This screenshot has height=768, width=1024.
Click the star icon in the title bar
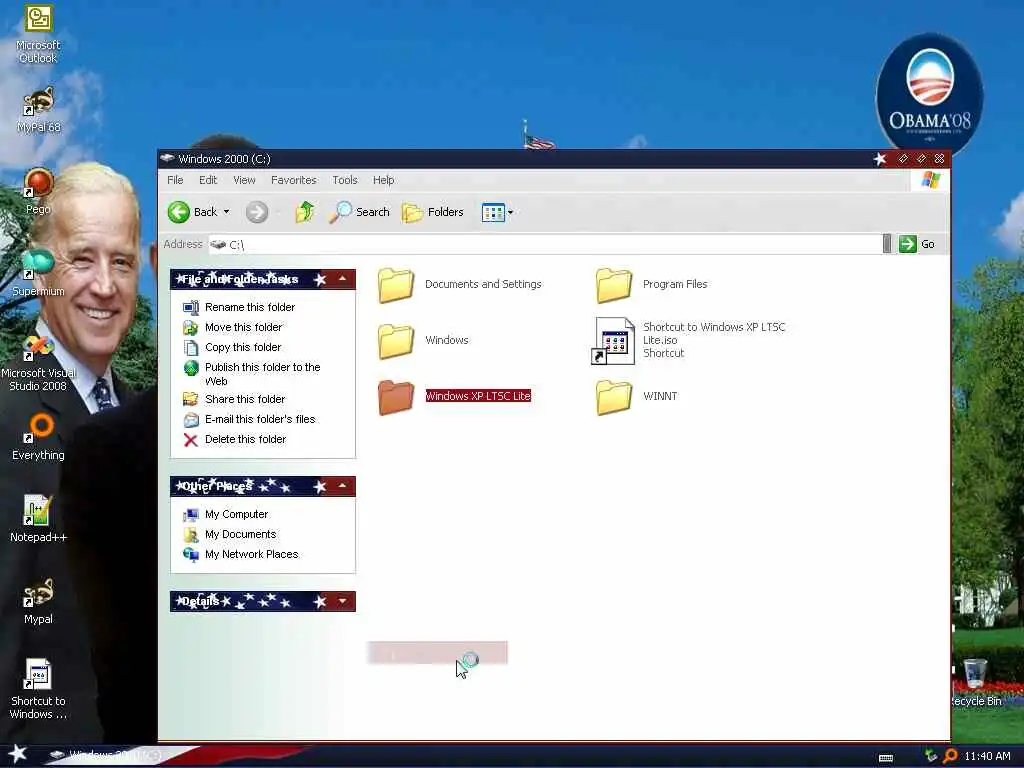click(x=880, y=159)
